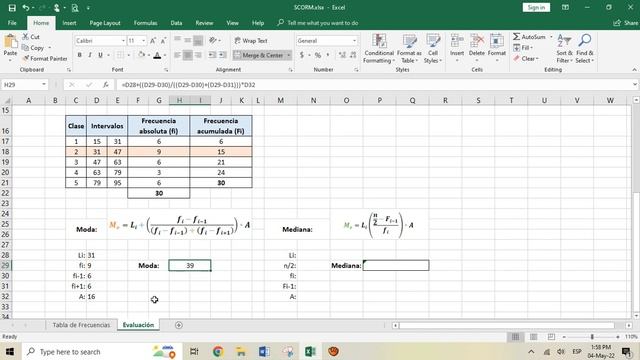Click AutoSum sigma icon
The image size is (640, 360).
pyautogui.click(x=517, y=37)
